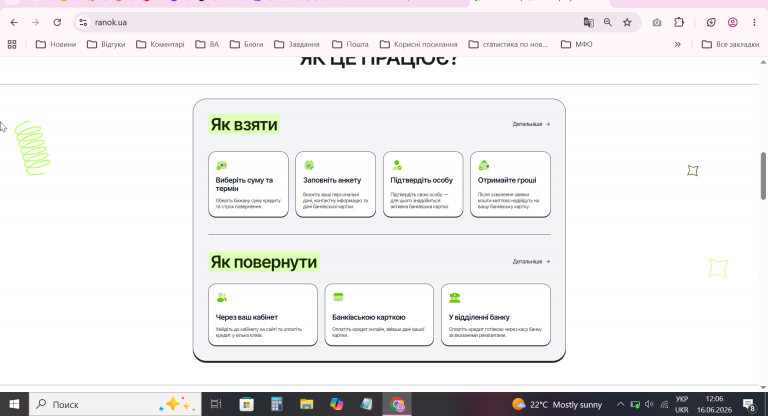768x416 pixels.
Task: Open the Copilot taskbar icon
Action: (x=336, y=404)
